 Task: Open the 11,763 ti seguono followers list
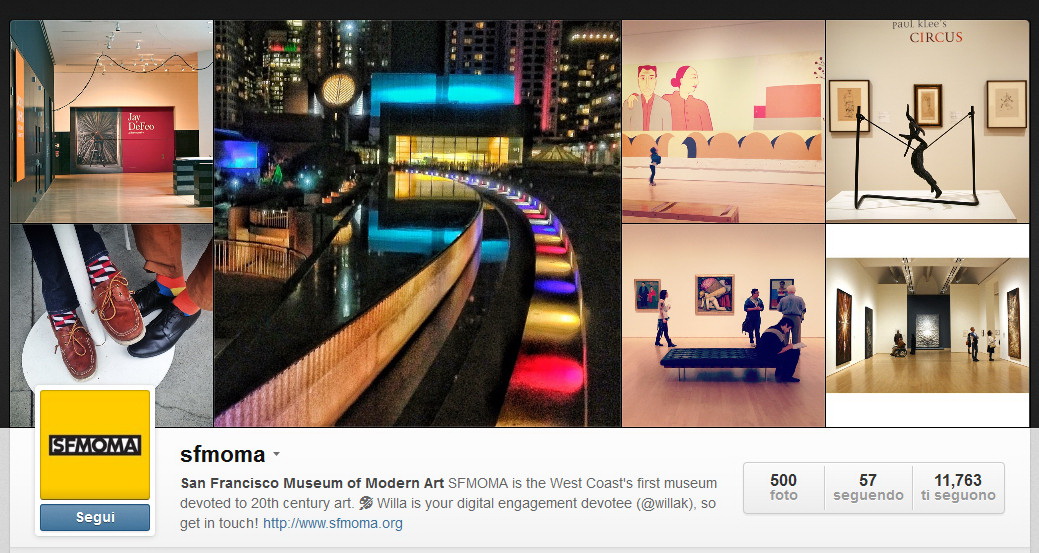pyautogui.click(x=958, y=487)
